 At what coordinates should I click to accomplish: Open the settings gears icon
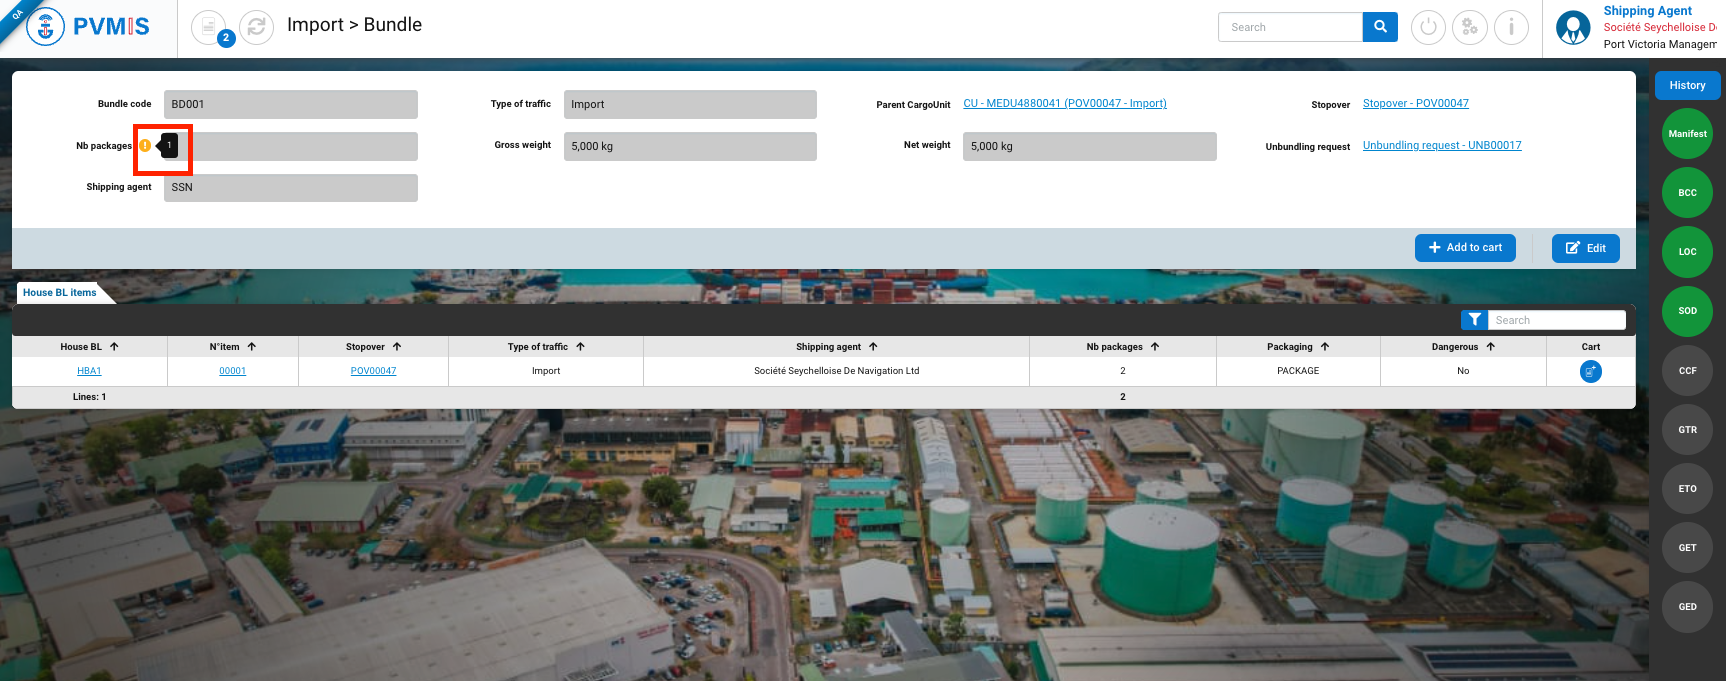(x=1469, y=27)
